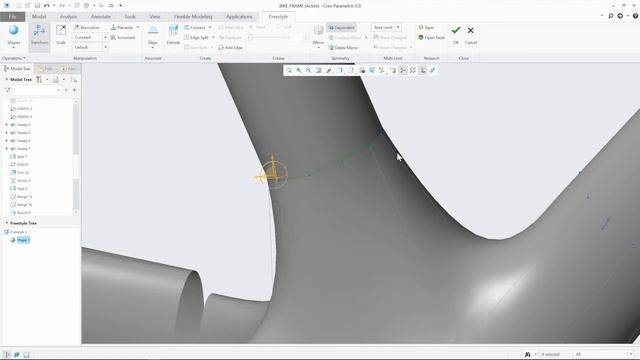This screenshot has width=640, height=360.
Task: Click the green OK checkmark
Action: pos(456,30)
